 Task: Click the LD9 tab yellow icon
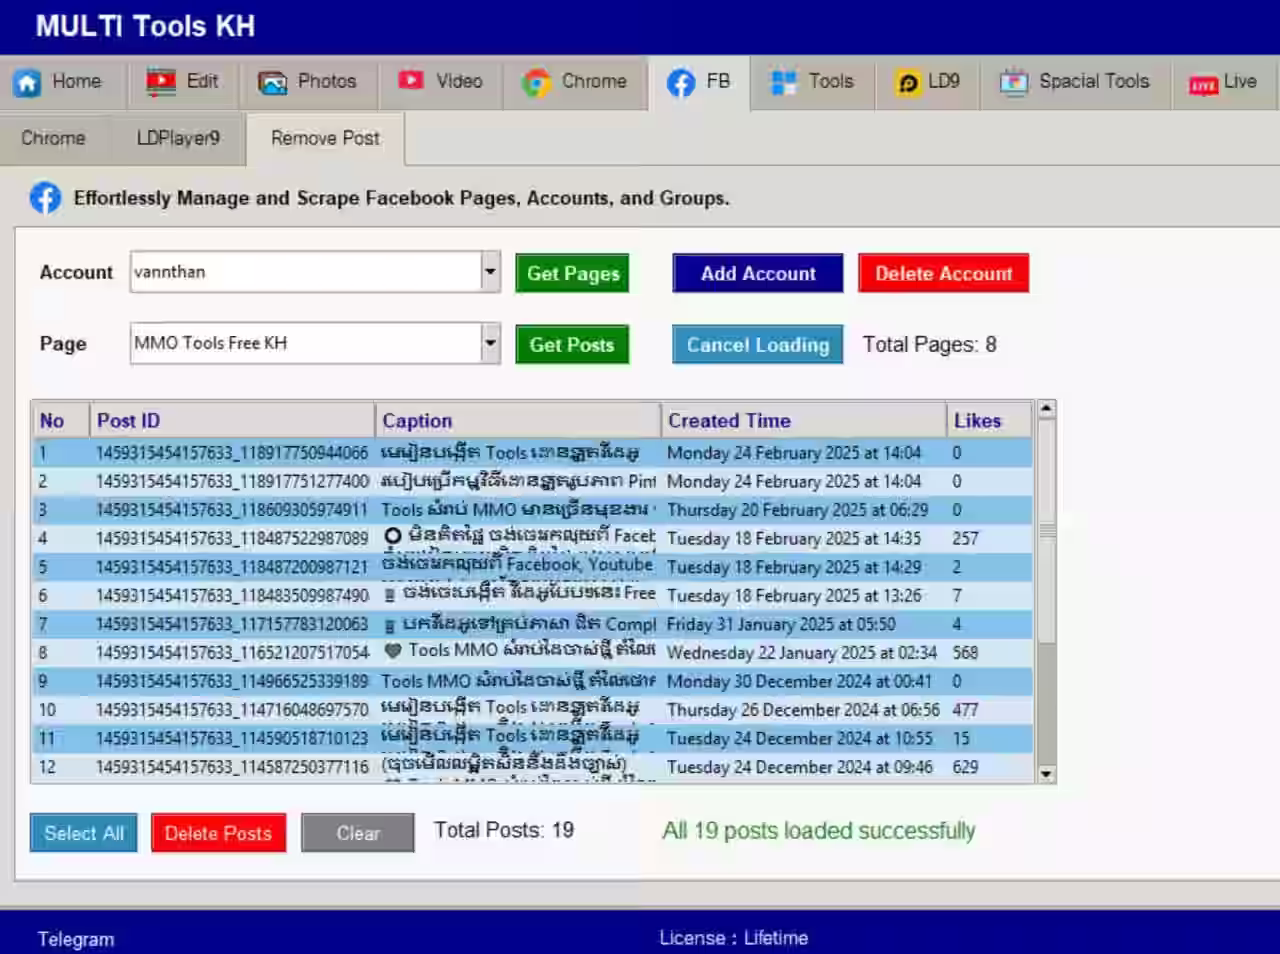point(908,83)
